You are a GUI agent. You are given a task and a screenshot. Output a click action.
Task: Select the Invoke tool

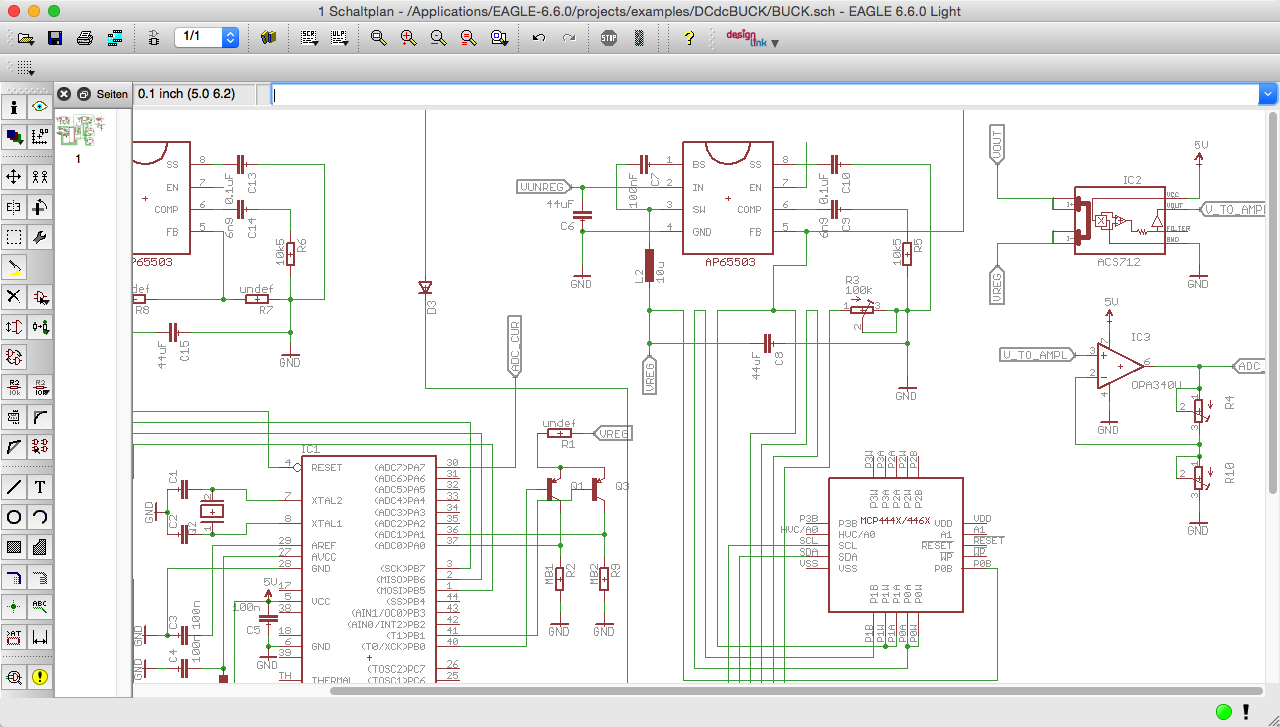pyautogui.click(x=40, y=447)
